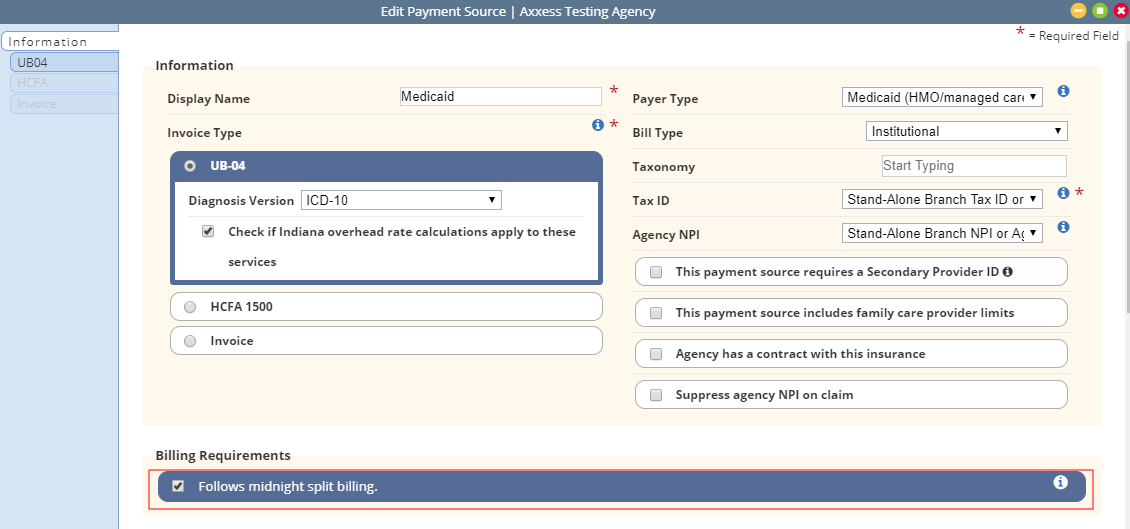Choose the Invoice radio option

pyautogui.click(x=190, y=341)
